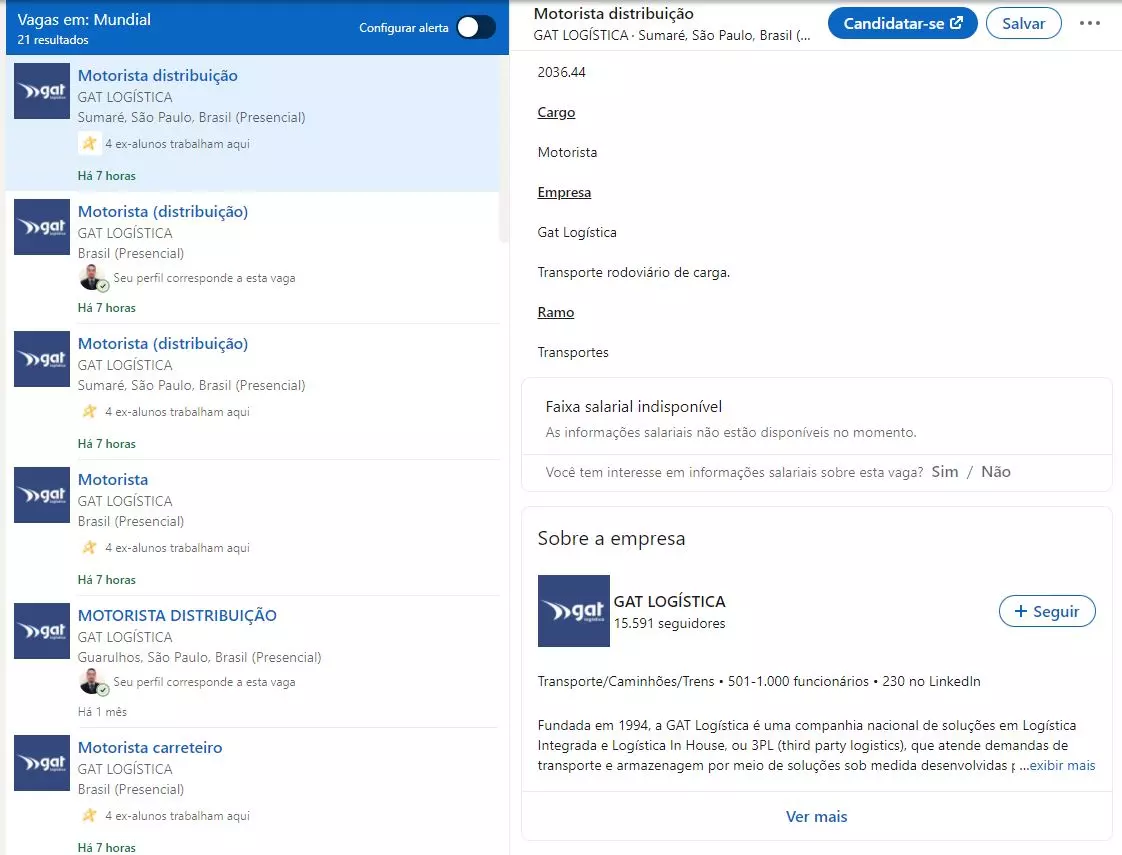Toggle the Configurar alerta switch
Image resolution: width=1122 pixels, height=855 pixels.
pos(476,27)
